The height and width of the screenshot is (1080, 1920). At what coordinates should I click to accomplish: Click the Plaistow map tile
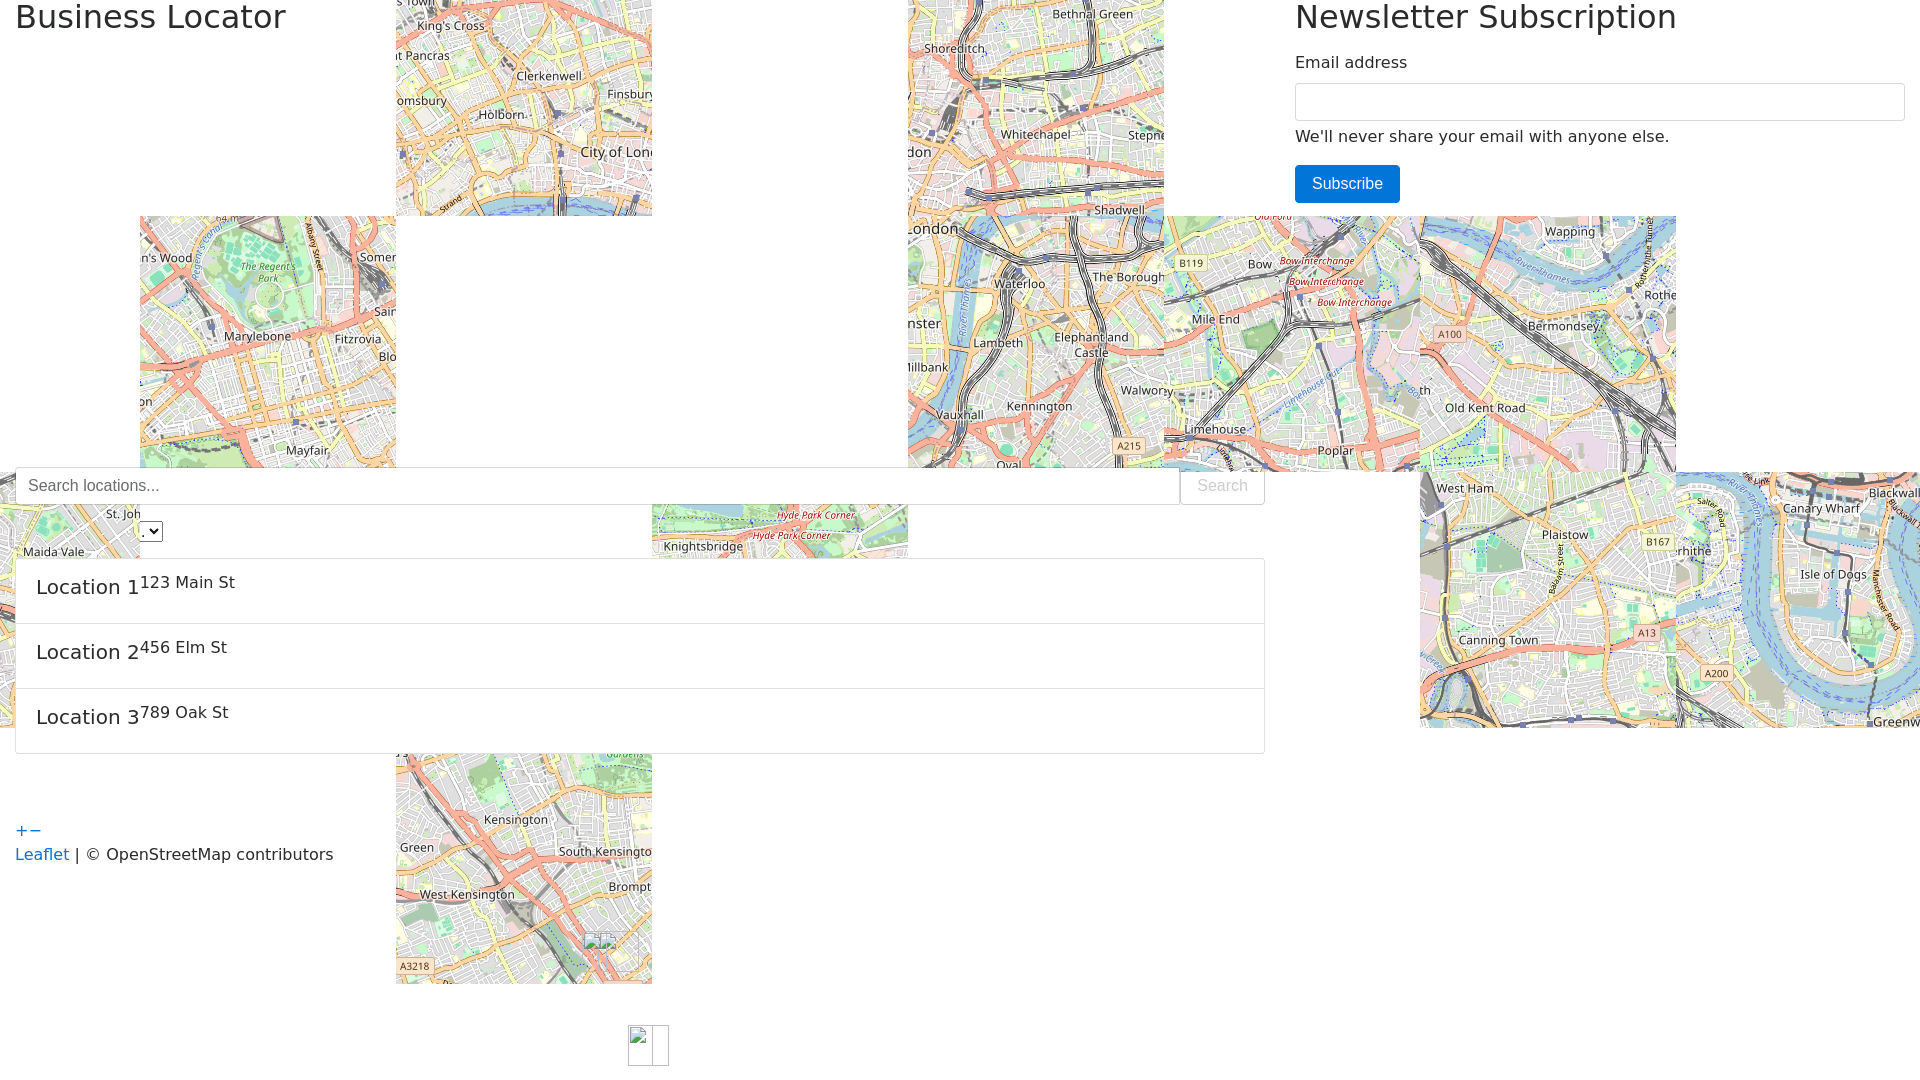[x=1547, y=600]
